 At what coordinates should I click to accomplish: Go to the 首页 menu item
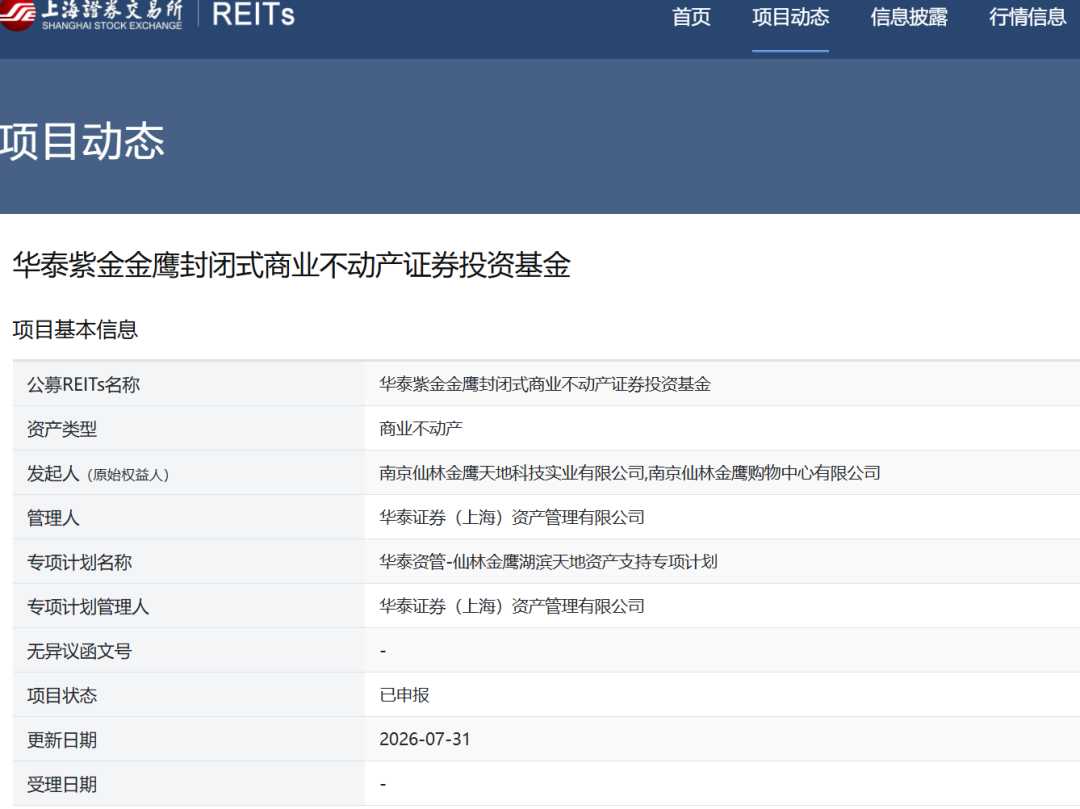click(x=691, y=17)
